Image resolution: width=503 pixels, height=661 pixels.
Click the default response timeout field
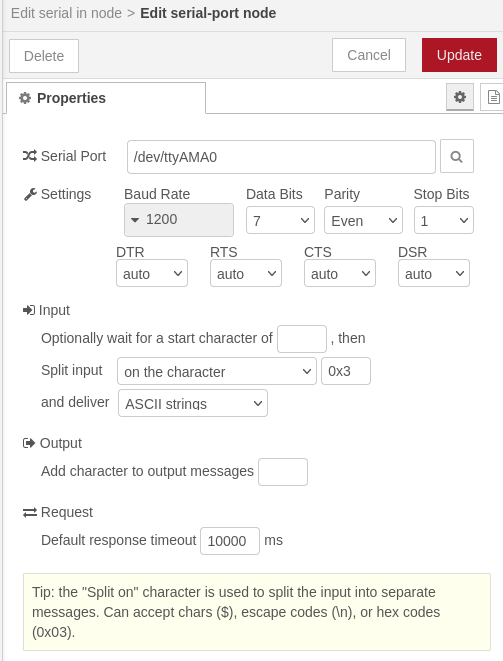[230, 540]
